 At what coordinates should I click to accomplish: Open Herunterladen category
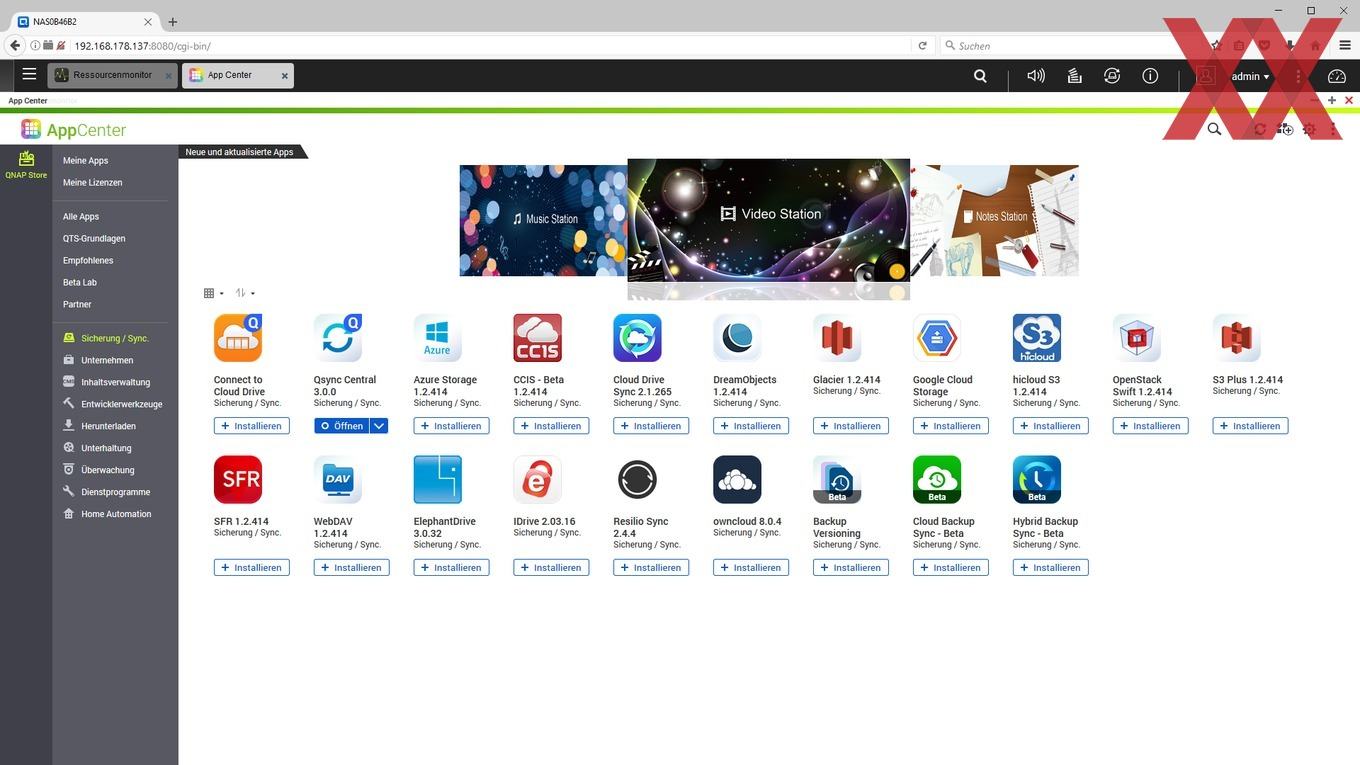pos(108,427)
